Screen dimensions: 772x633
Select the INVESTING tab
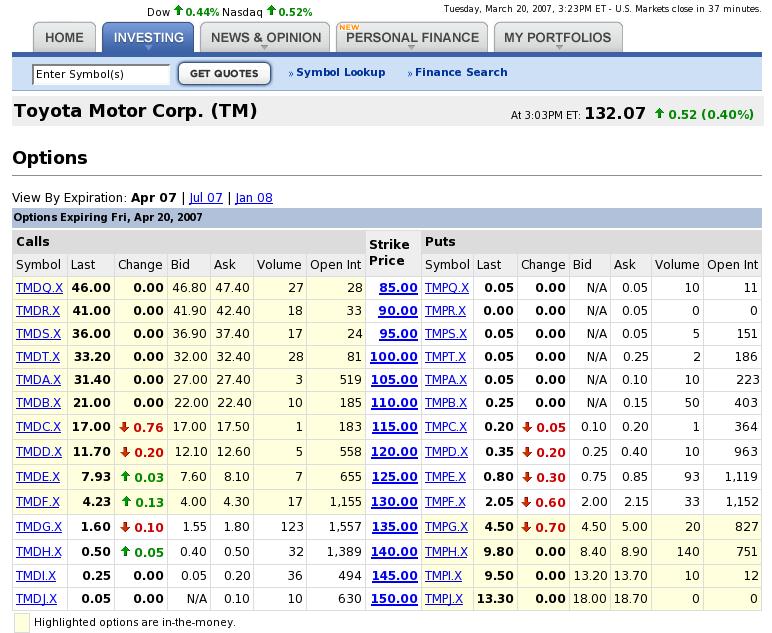click(148, 37)
